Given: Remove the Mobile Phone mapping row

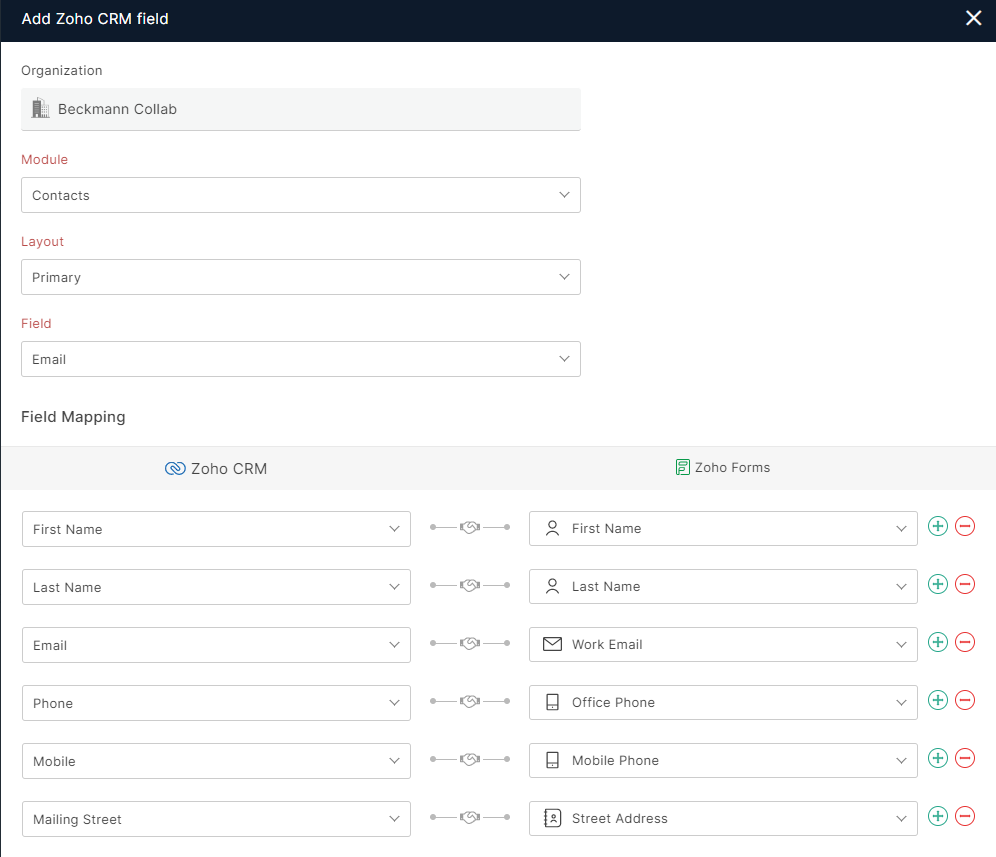Looking at the screenshot, I should tap(965, 758).
